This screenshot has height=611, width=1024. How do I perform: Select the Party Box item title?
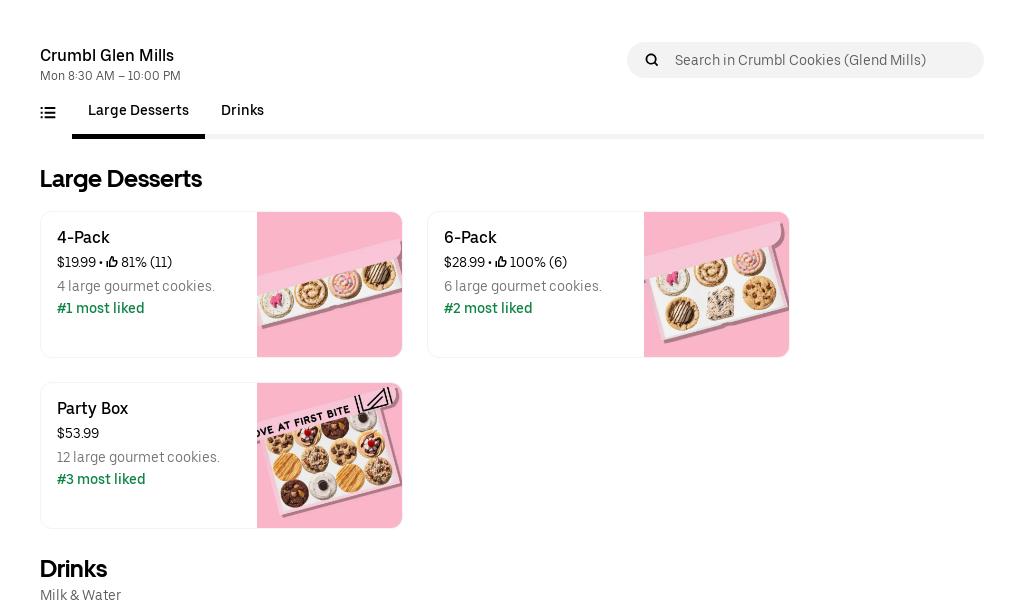pyautogui.click(x=92, y=409)
